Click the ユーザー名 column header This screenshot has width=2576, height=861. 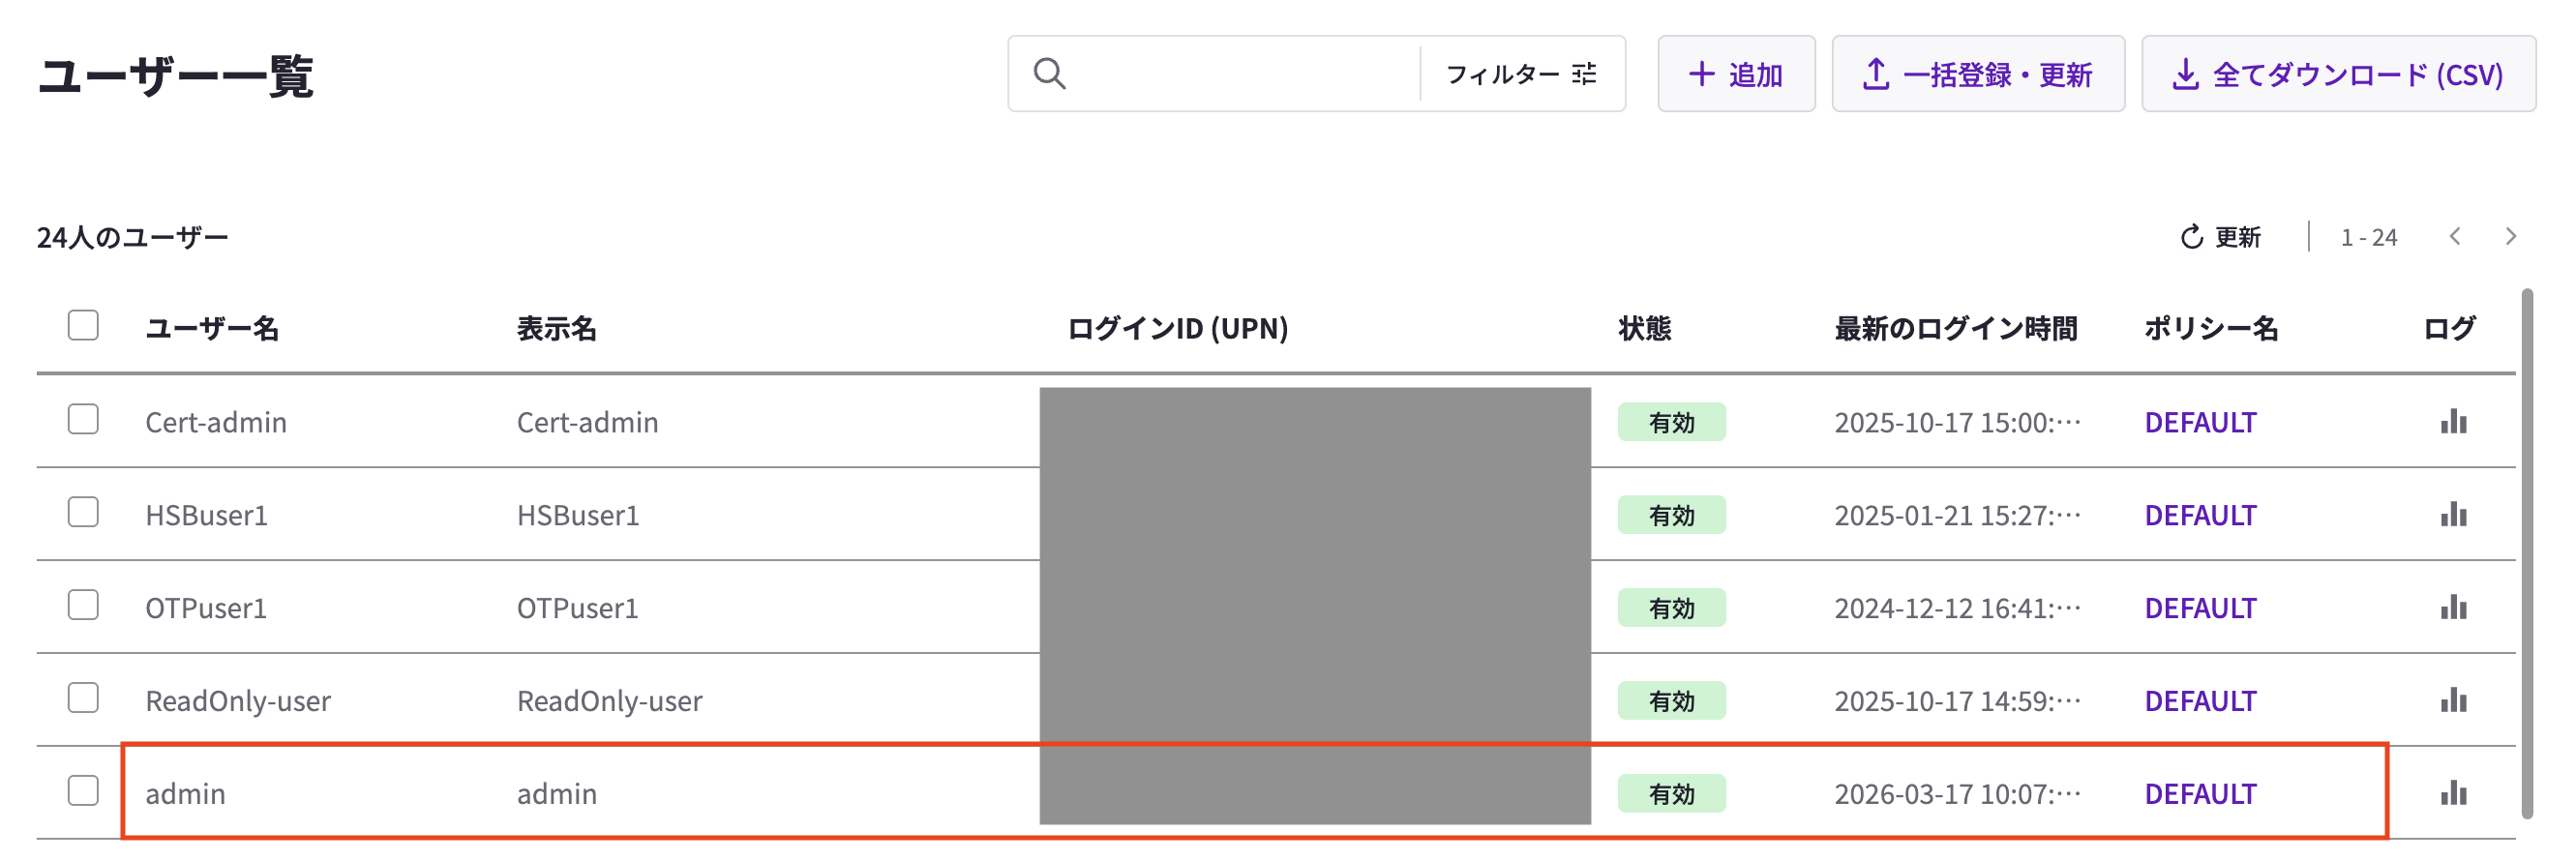pyautogui.click(x=212, y=329)
